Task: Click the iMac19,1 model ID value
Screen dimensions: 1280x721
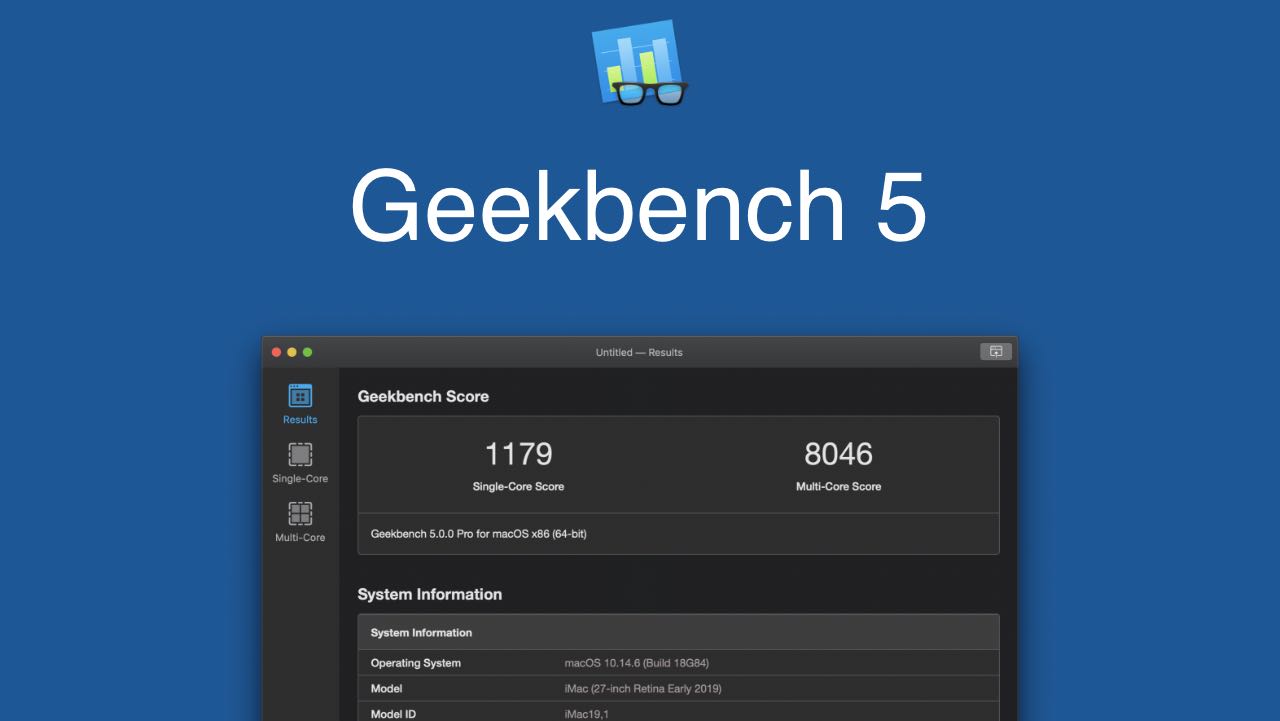Action: (x=586, y=714)
